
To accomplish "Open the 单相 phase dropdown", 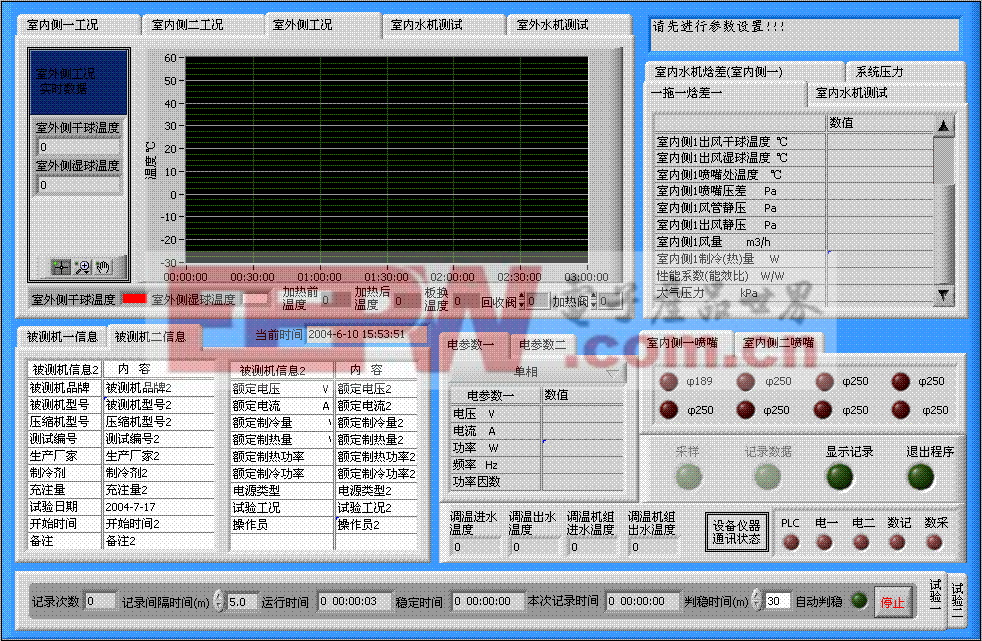I will click(537, 372).
